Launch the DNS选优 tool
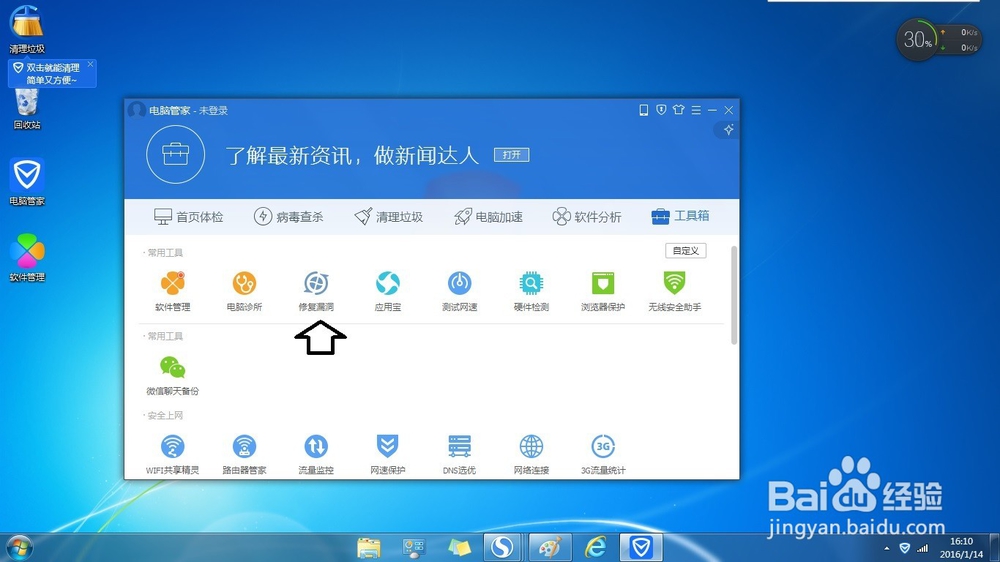The height and width of the screenshot is (562, 1000). point(459,447)
